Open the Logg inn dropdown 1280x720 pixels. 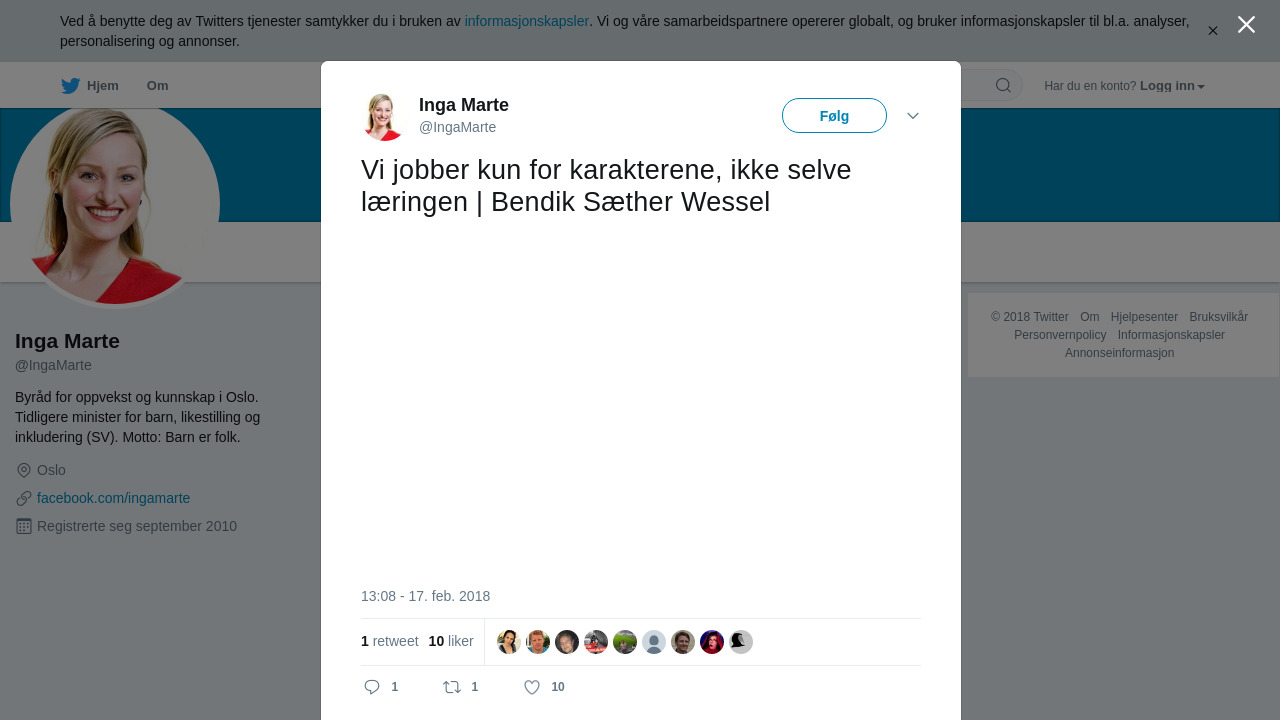[x=1172, y=86]
